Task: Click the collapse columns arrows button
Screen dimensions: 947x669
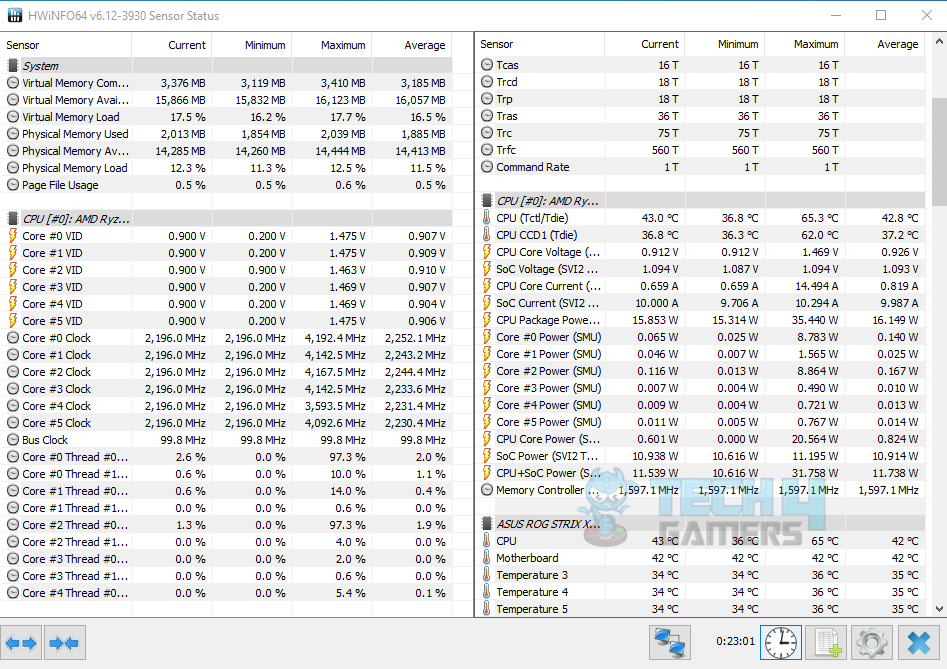Action: tap(65, 643)
